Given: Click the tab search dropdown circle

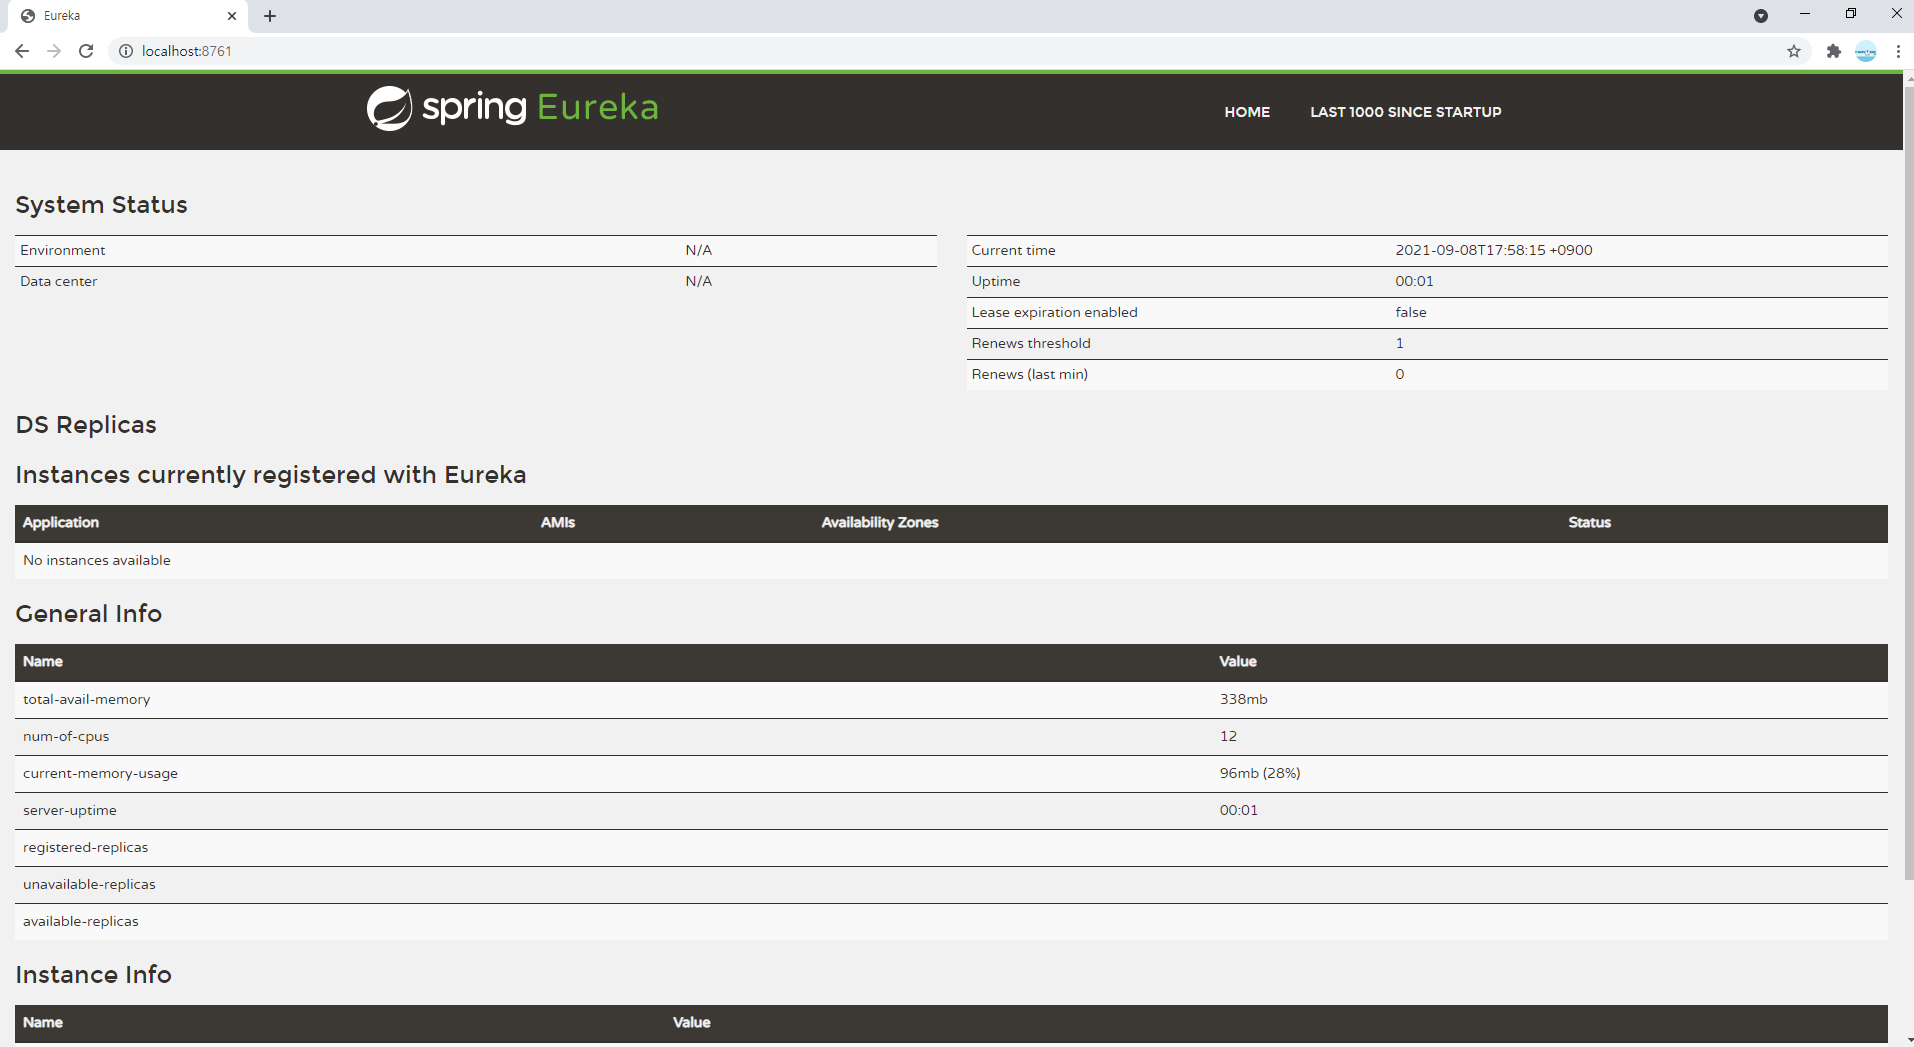Looking at the screenshot, I should pyautogui.click(x=1761, y=16).
